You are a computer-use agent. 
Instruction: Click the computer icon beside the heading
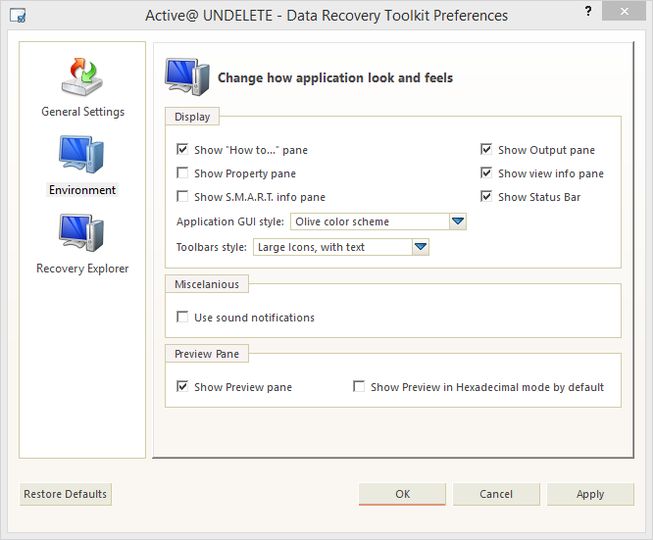point(187,77)
